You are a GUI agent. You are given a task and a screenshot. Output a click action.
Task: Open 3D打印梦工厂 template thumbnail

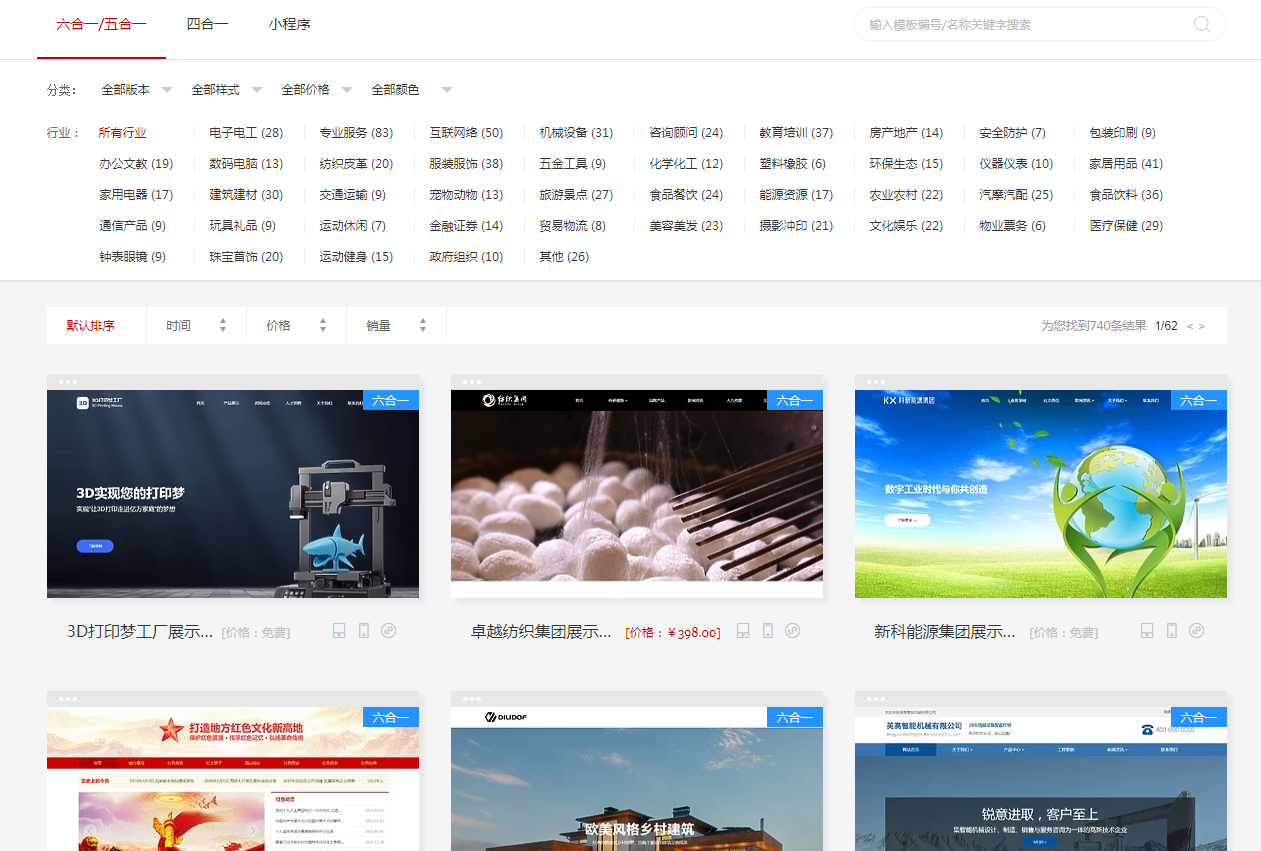[x=233, y=494]
